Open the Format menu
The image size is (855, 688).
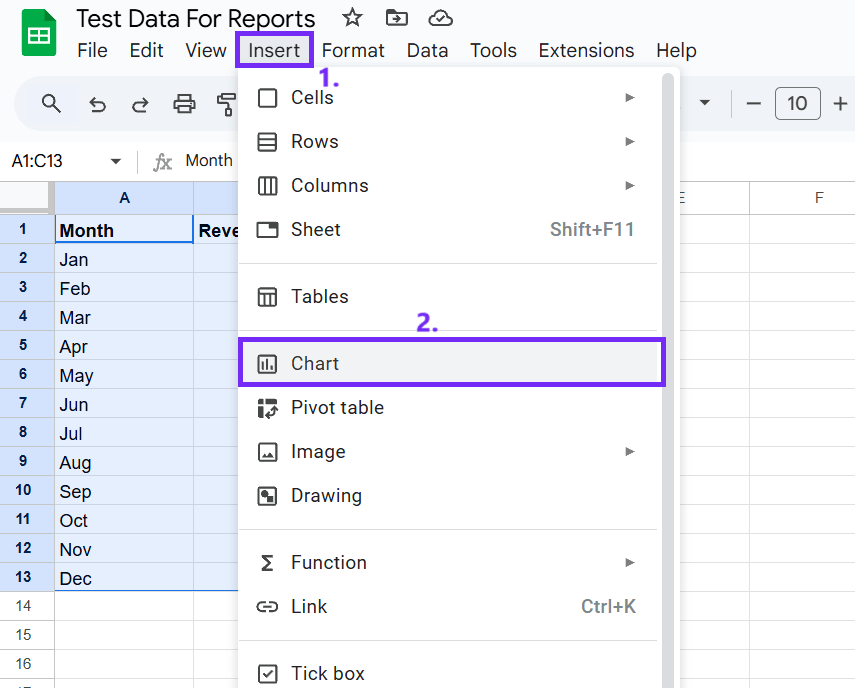point(353,50)
